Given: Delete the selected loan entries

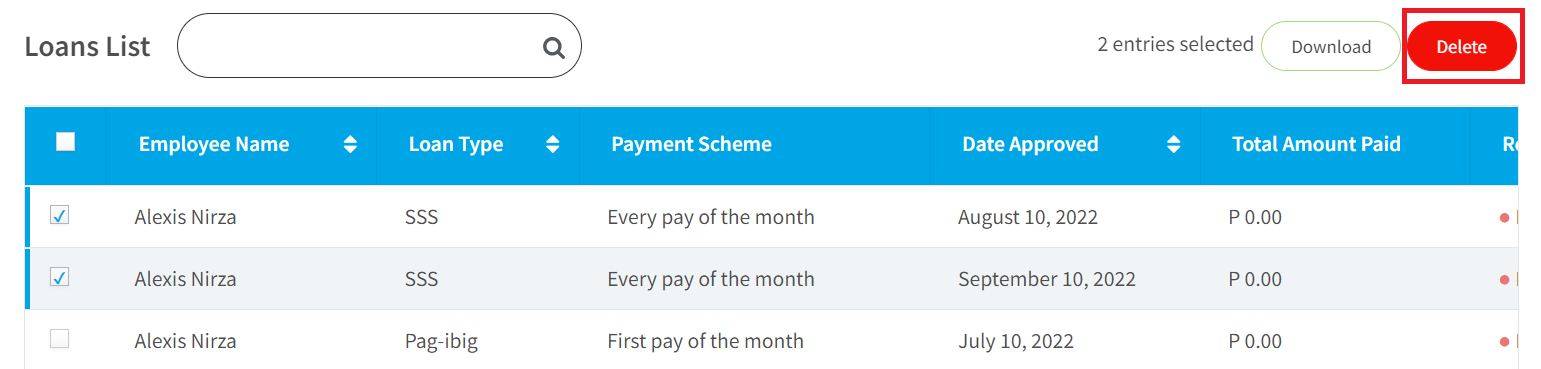Looking at the screenshot, I should [1462, 46].
